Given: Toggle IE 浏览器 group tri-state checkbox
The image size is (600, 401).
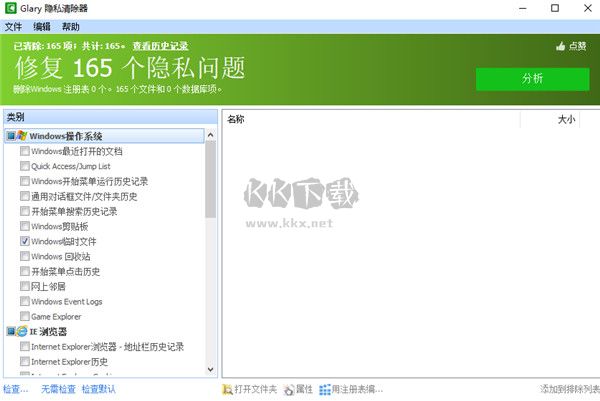Looking at the screenshot, I should (x=11, y=331).
